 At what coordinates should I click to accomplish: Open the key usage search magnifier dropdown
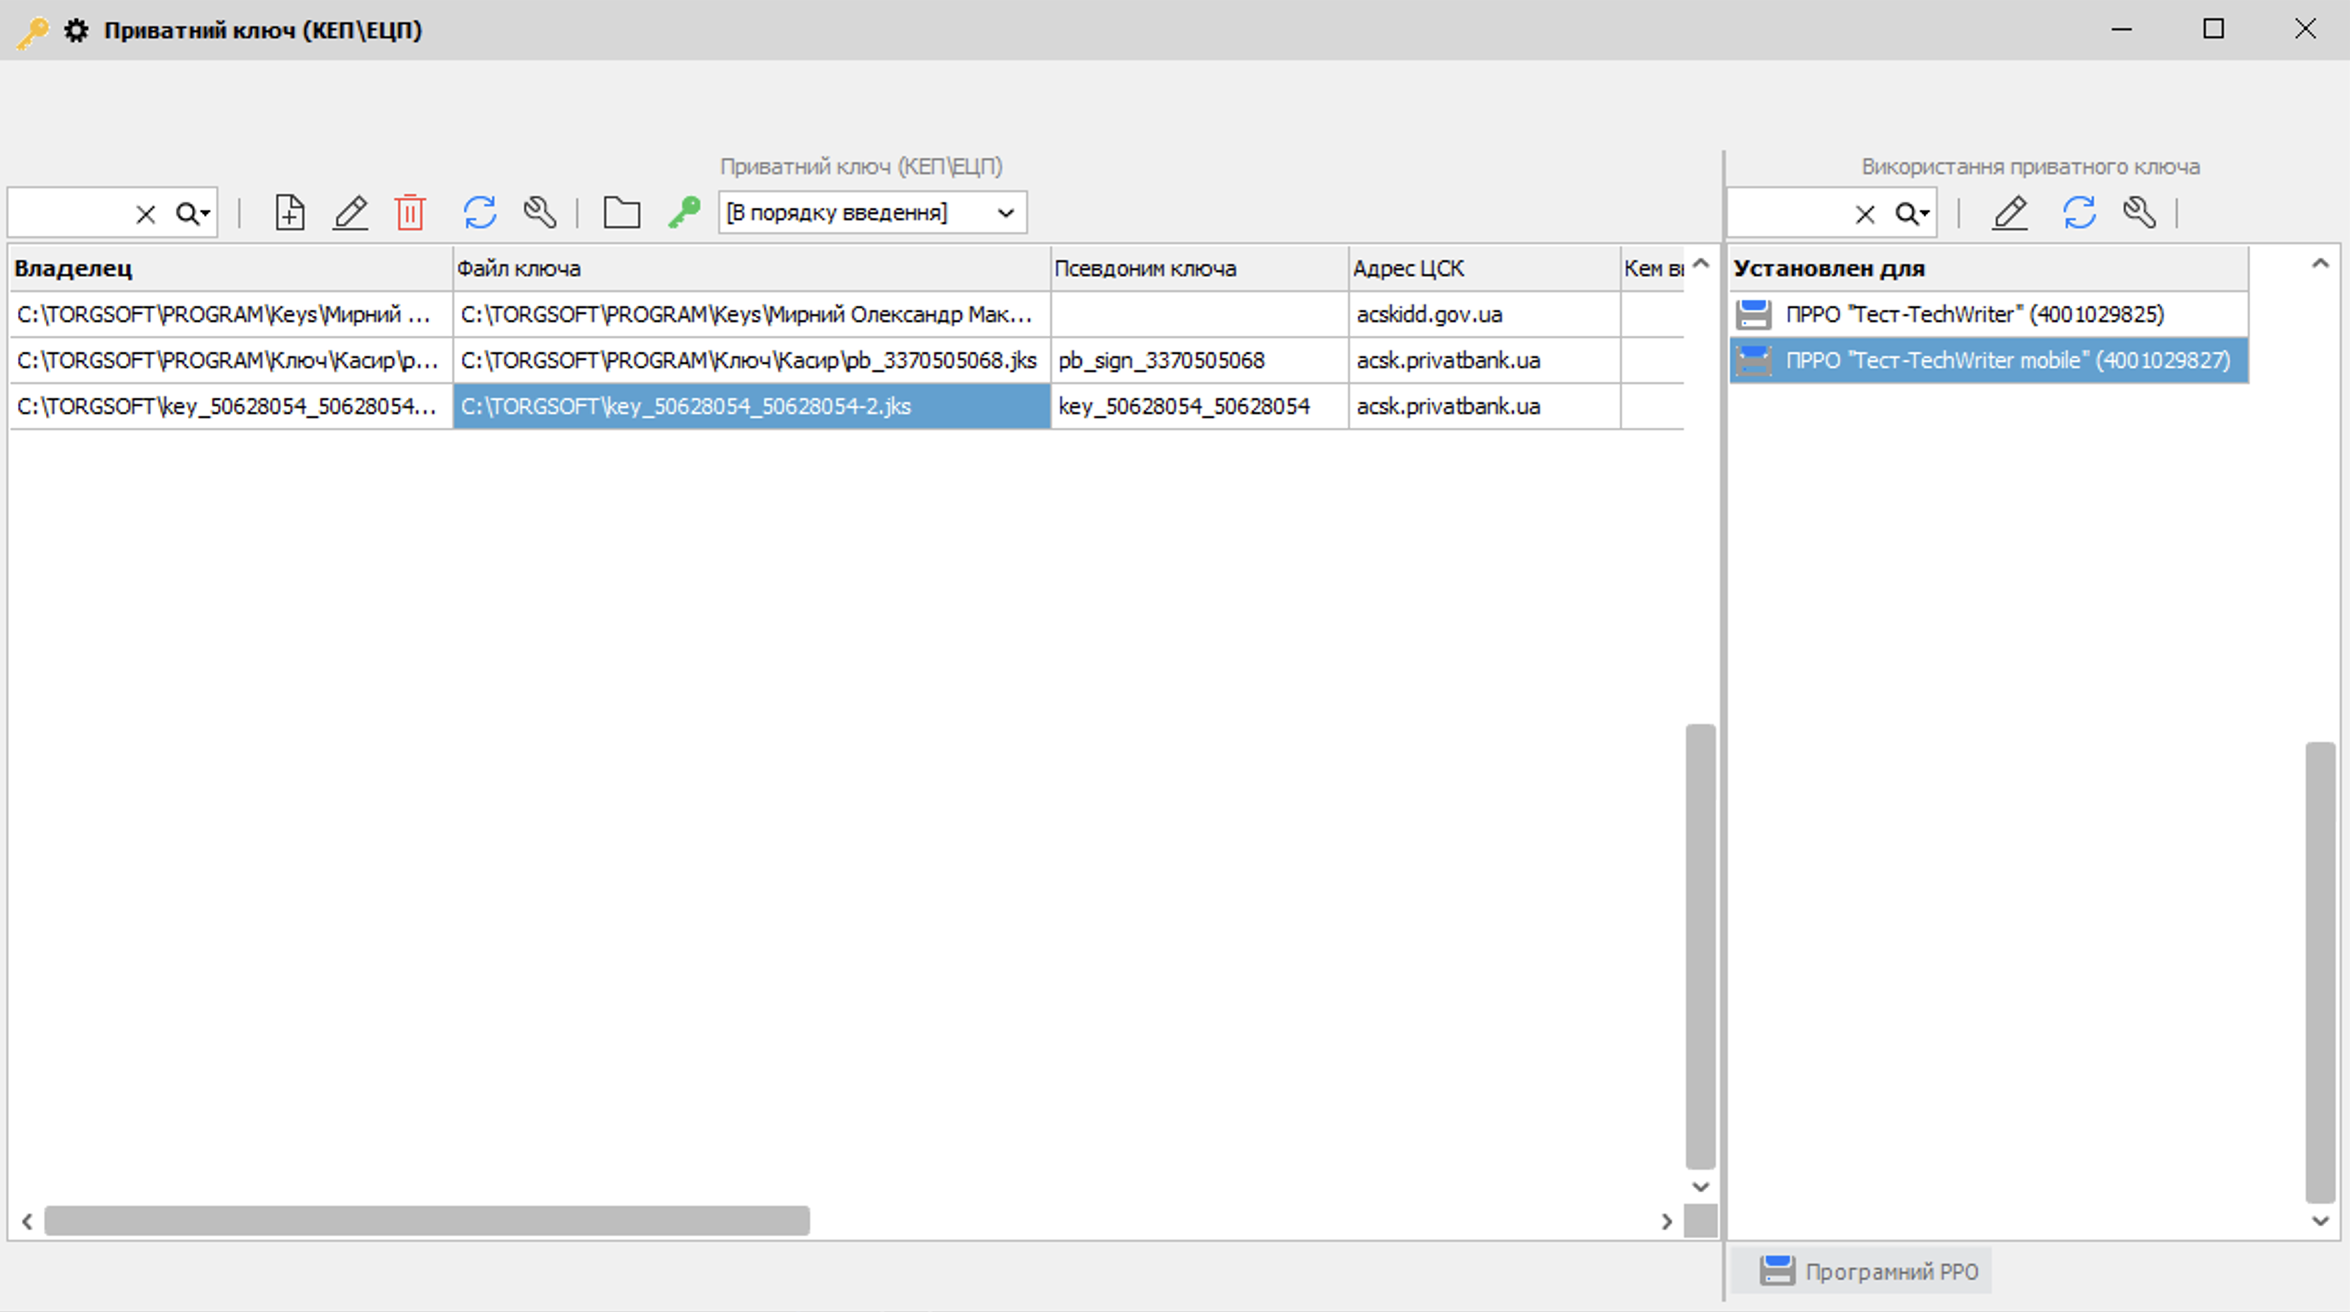[1912, 214]
